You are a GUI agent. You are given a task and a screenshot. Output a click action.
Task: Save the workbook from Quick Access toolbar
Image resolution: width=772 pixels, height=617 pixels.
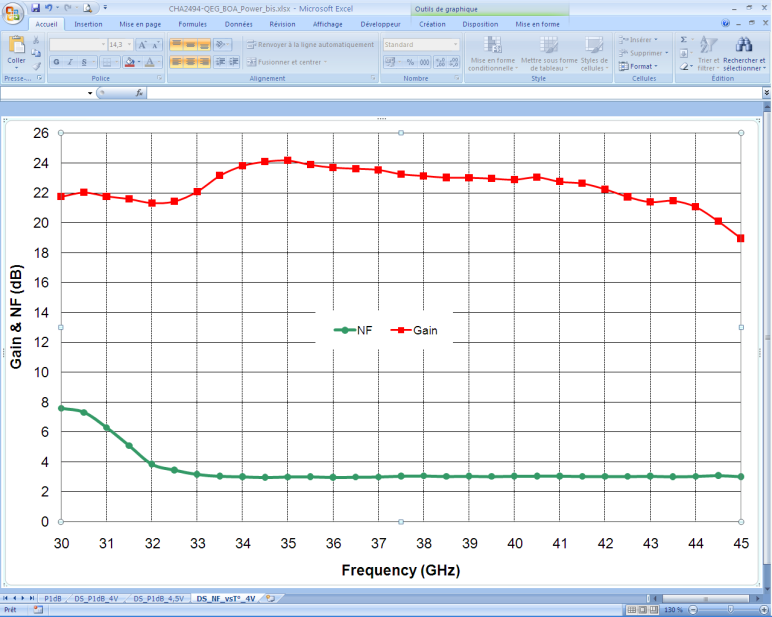(35, 8)
